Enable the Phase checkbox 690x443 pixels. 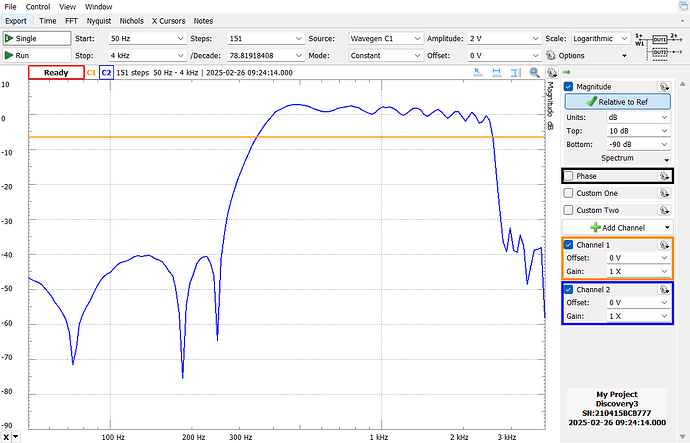pyautogui.click(x=569, y=176)
